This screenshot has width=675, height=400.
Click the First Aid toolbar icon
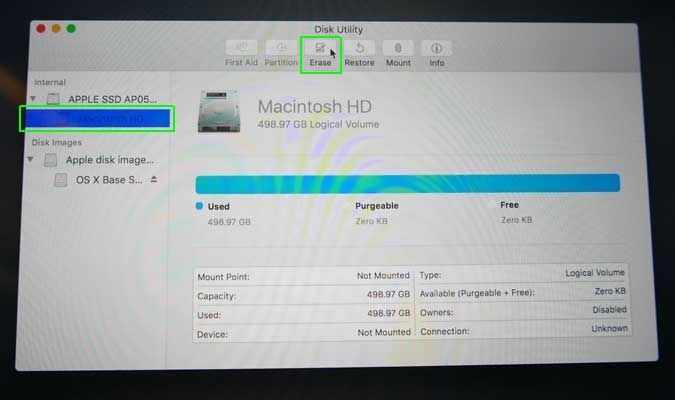pyautogui.click(x=241, y=48)
